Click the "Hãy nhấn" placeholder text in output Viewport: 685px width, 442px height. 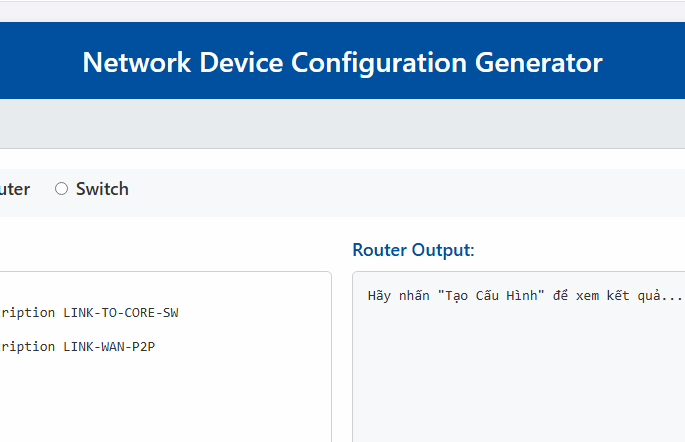(x=398, y=296)
